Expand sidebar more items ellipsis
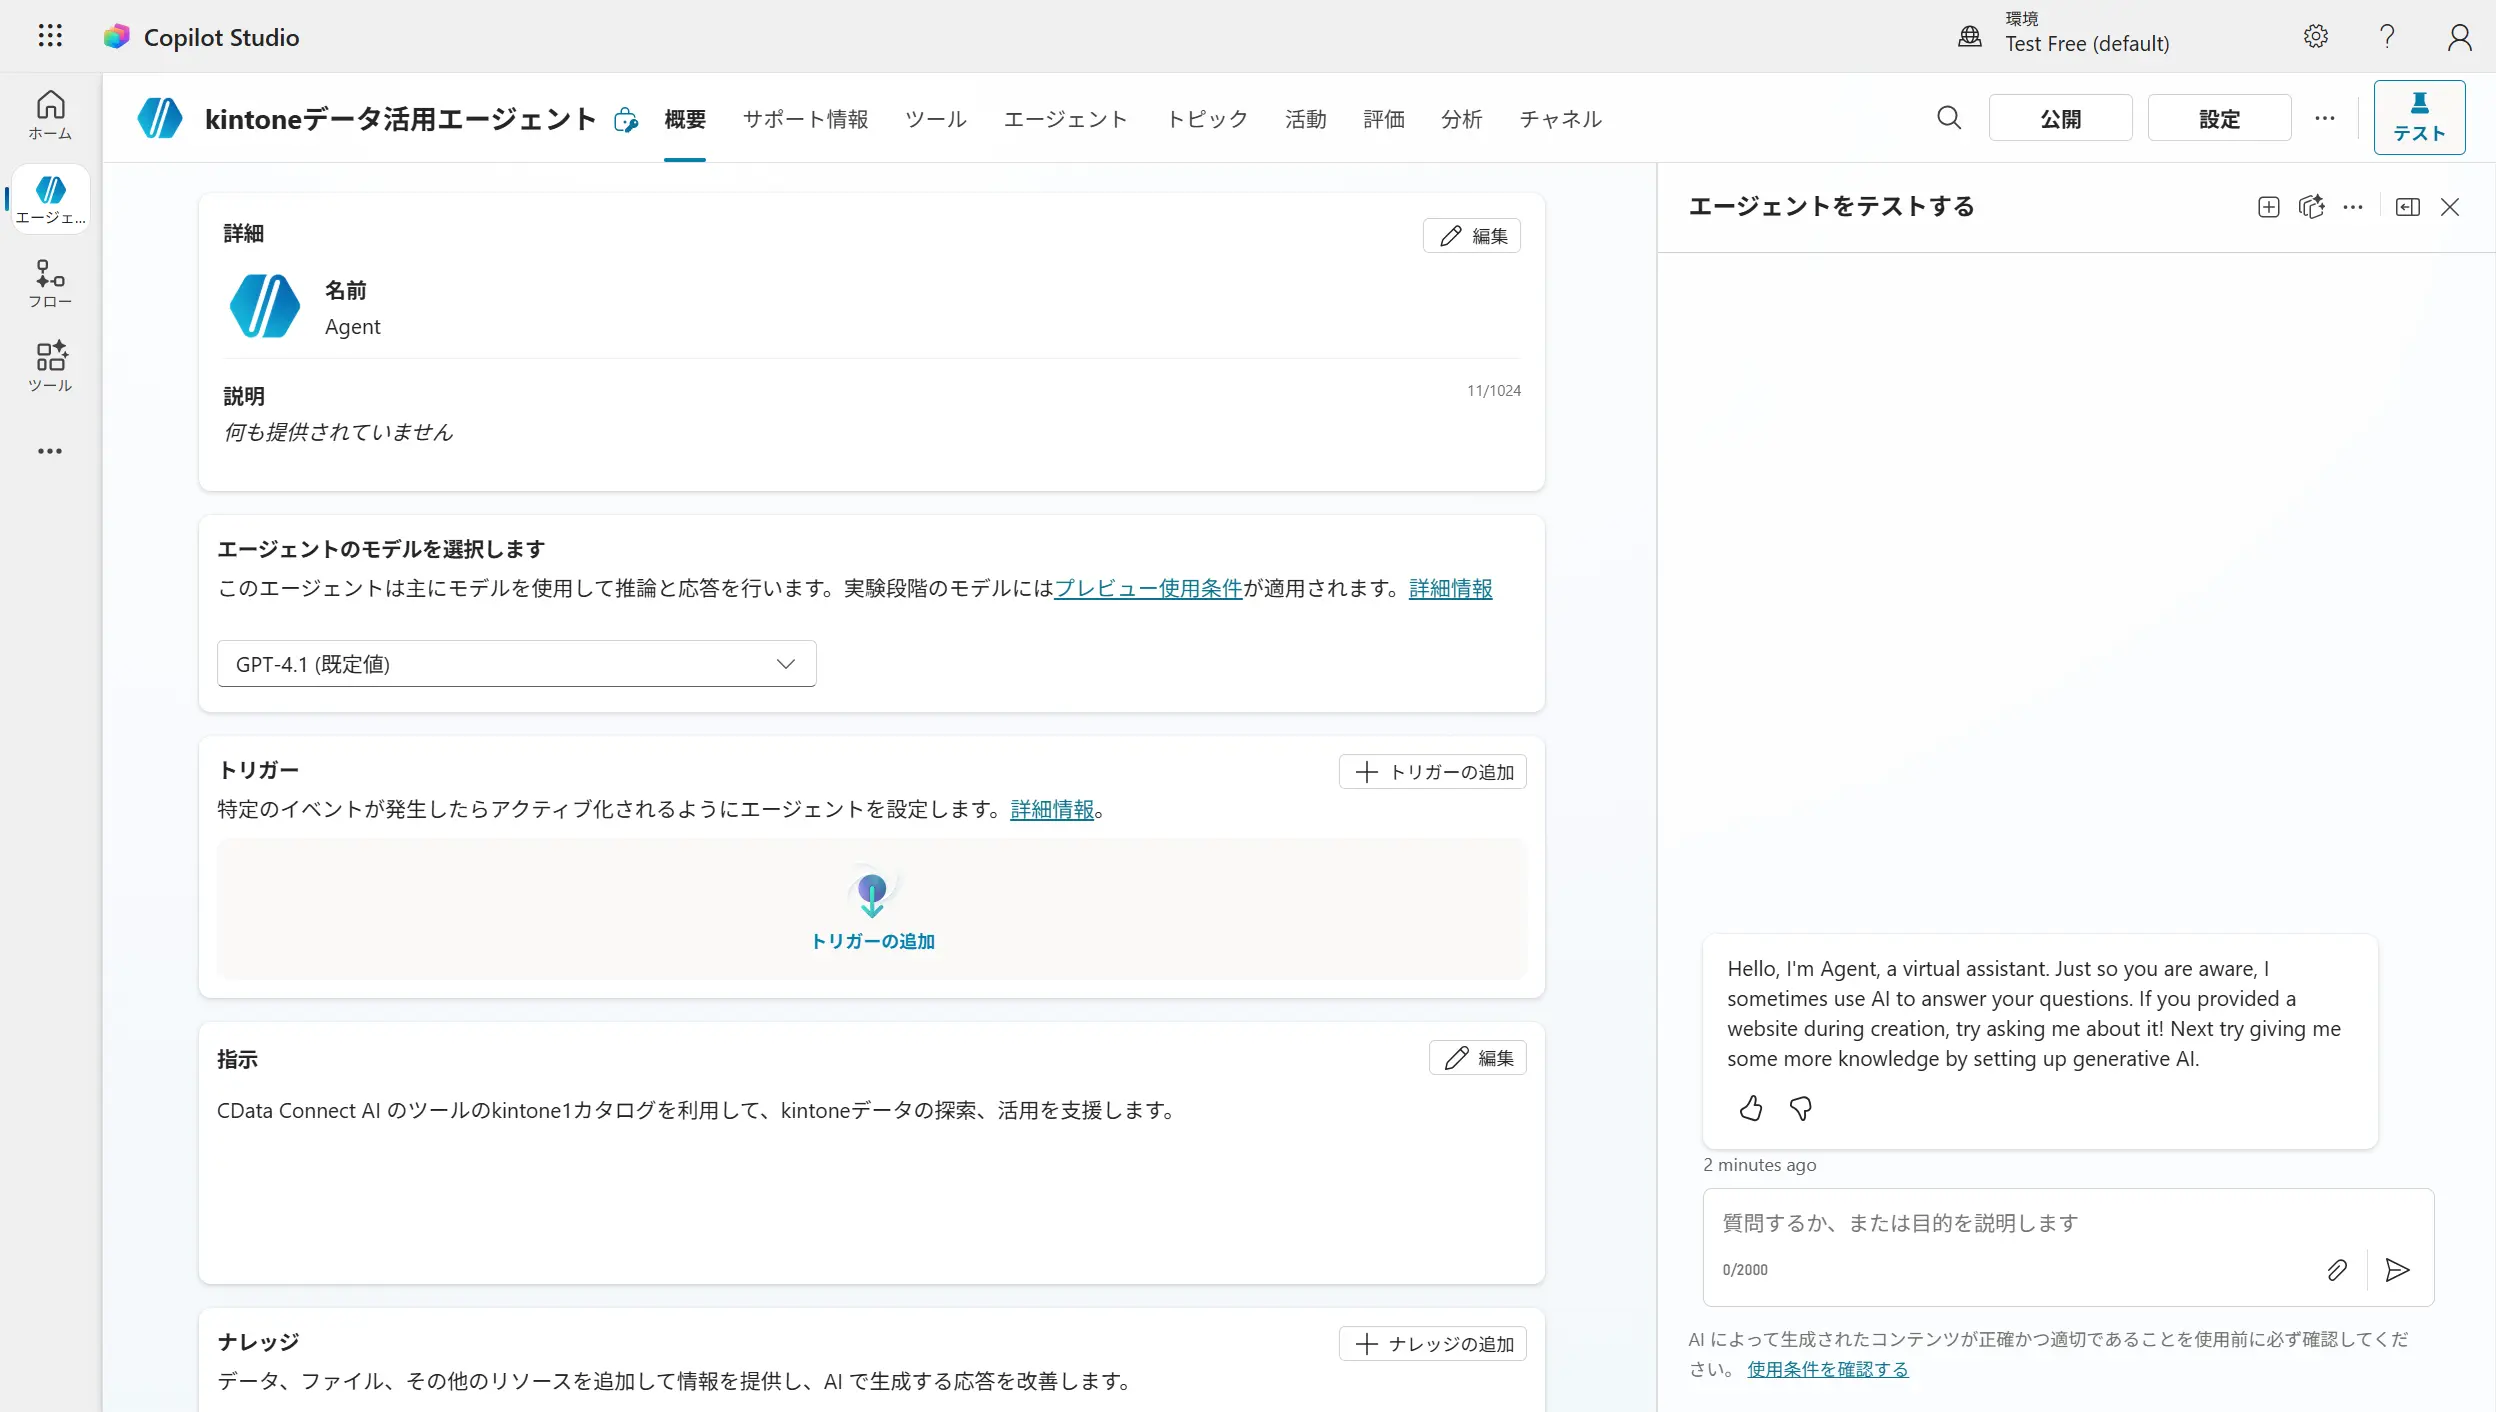 [x=50, y=451]
